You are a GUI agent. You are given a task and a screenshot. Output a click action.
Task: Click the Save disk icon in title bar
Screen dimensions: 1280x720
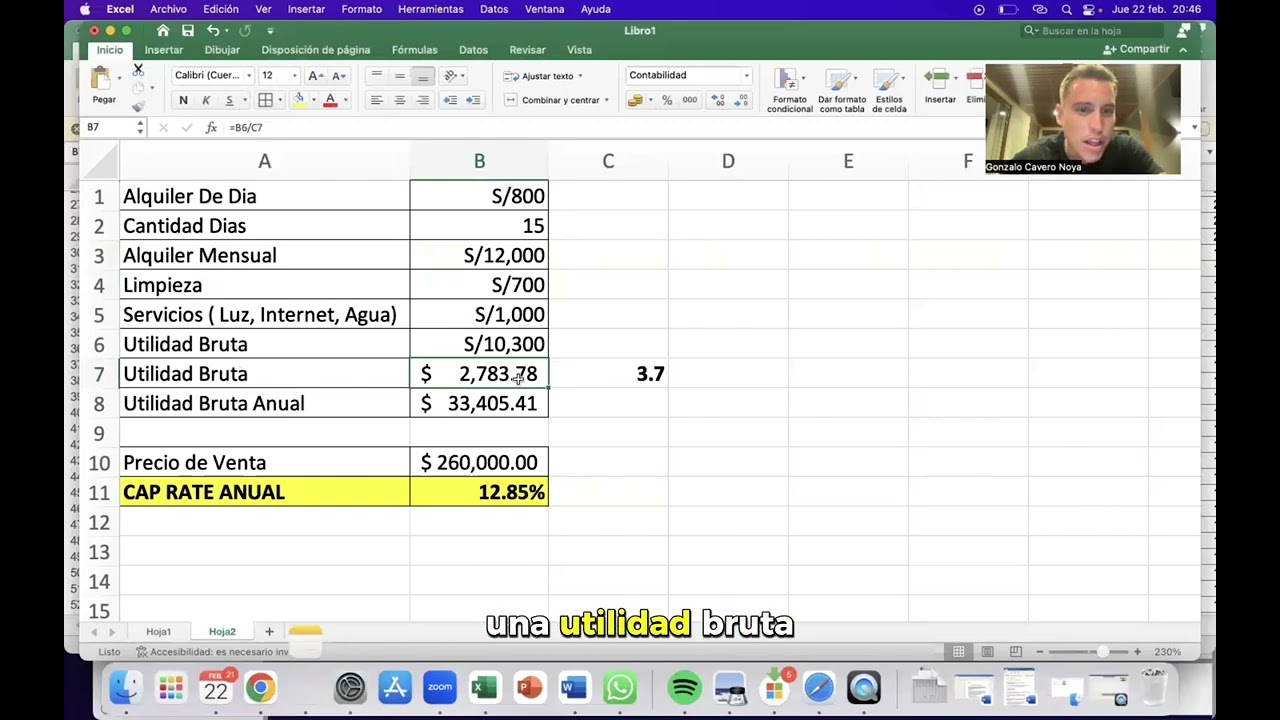click(188, 31)
